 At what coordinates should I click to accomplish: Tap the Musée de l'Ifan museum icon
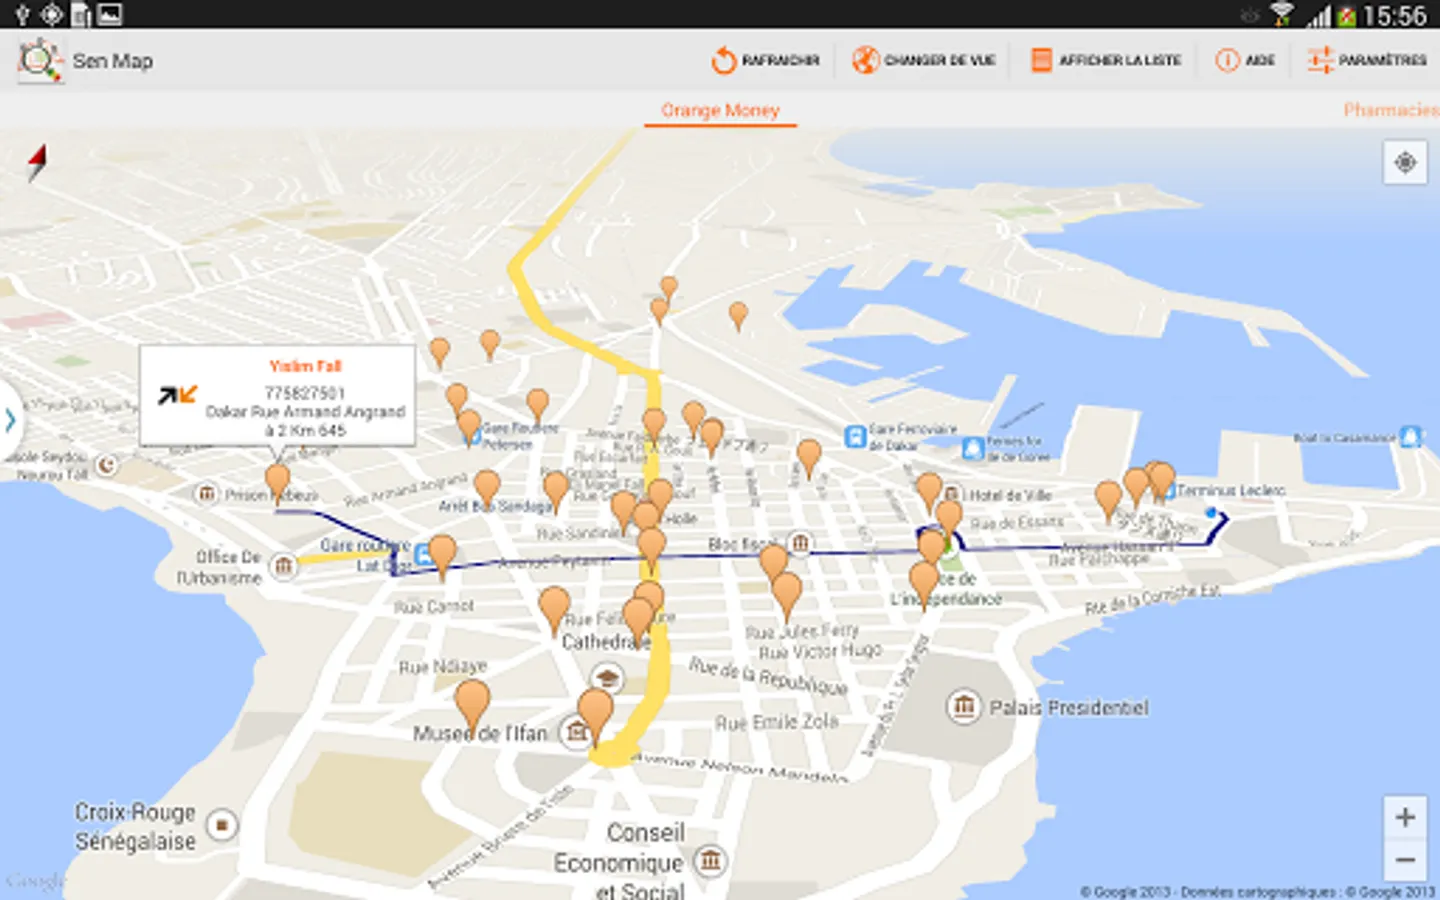pyautogui.click(x=577, y=732)
